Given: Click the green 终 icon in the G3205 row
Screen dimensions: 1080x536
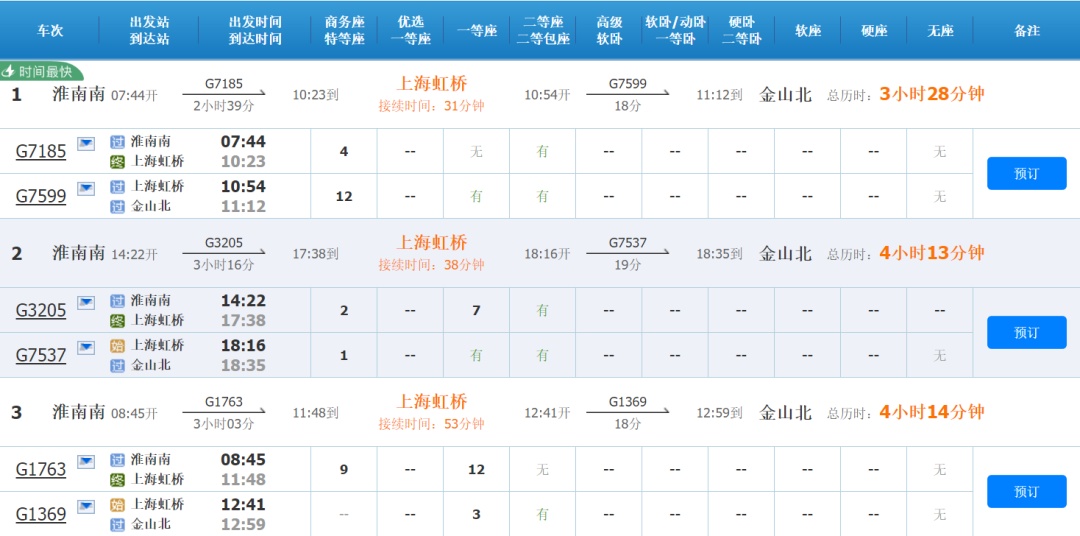Looking at the screenshot, I should tap(117, 321).
